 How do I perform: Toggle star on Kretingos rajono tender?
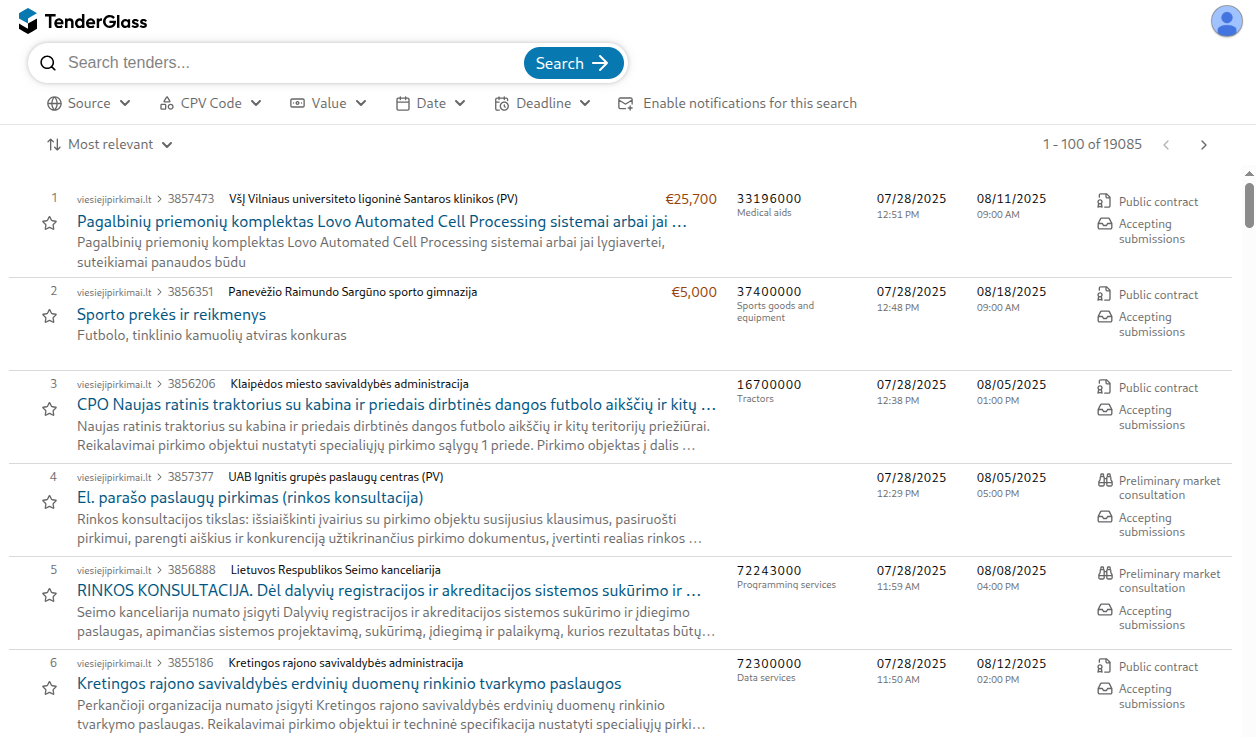[50, 688]
